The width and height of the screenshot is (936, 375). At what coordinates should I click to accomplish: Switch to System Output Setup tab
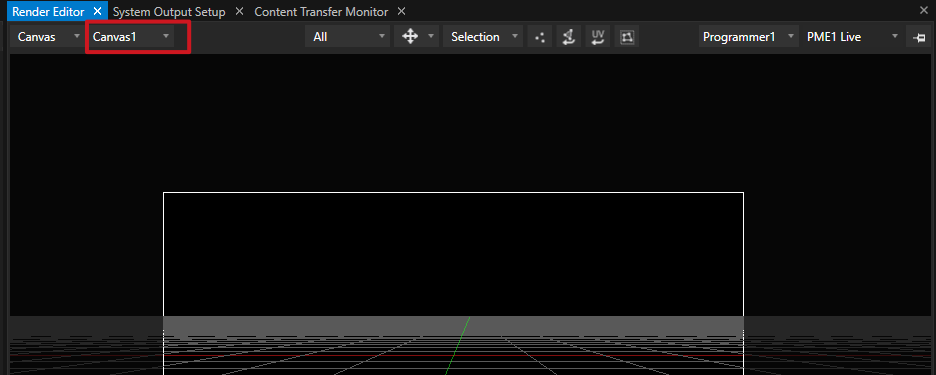point(169,12)
